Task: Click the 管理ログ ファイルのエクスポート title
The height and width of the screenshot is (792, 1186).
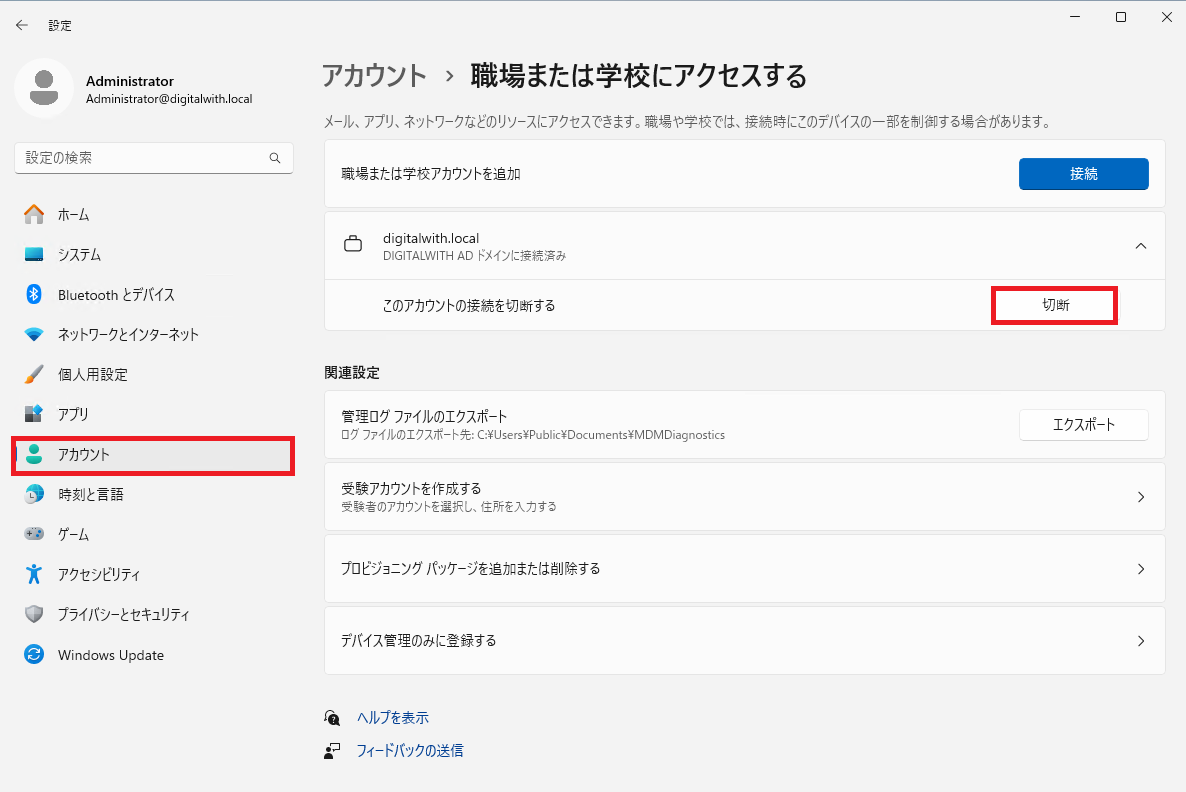Action: point(424,417)
